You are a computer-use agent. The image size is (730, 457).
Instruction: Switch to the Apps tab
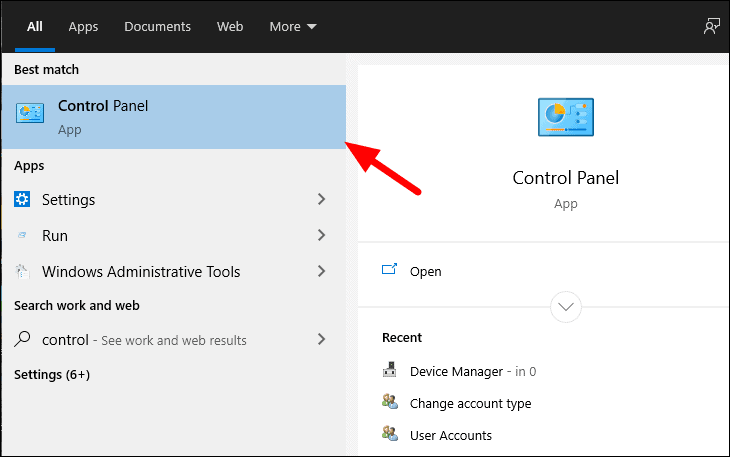[83, 27]
